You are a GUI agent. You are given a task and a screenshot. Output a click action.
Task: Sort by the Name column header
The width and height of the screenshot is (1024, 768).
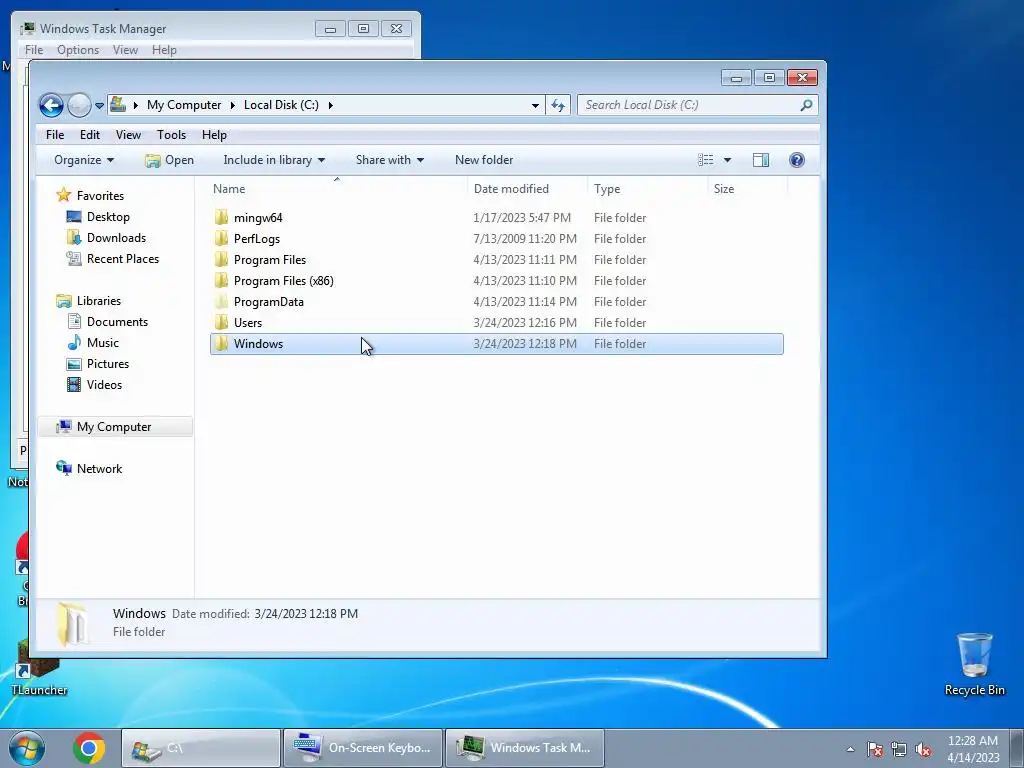pos(337,189)
